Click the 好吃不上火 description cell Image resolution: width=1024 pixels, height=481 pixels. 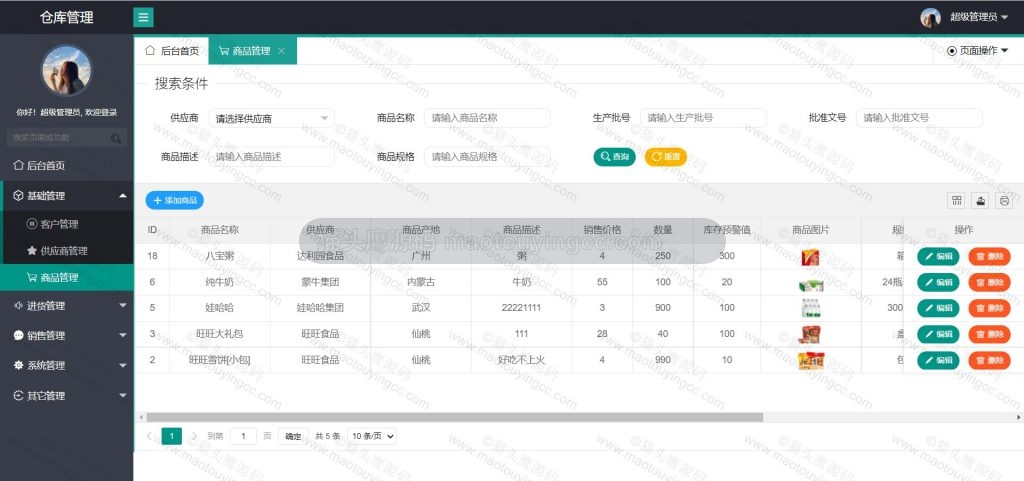521,360
